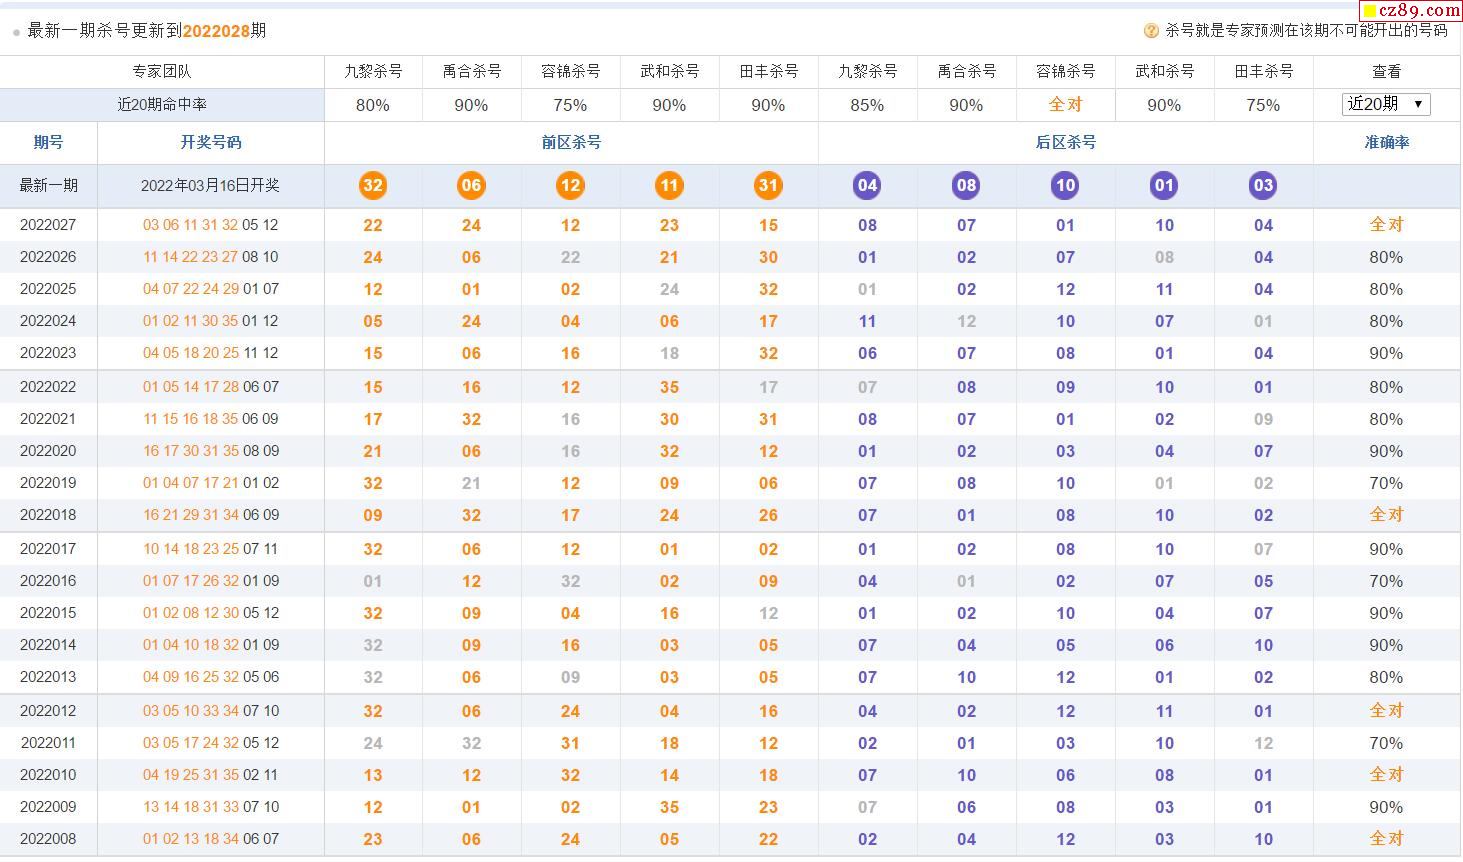
Task: Click the orange ball 12 in latest row
Action: 570,185
